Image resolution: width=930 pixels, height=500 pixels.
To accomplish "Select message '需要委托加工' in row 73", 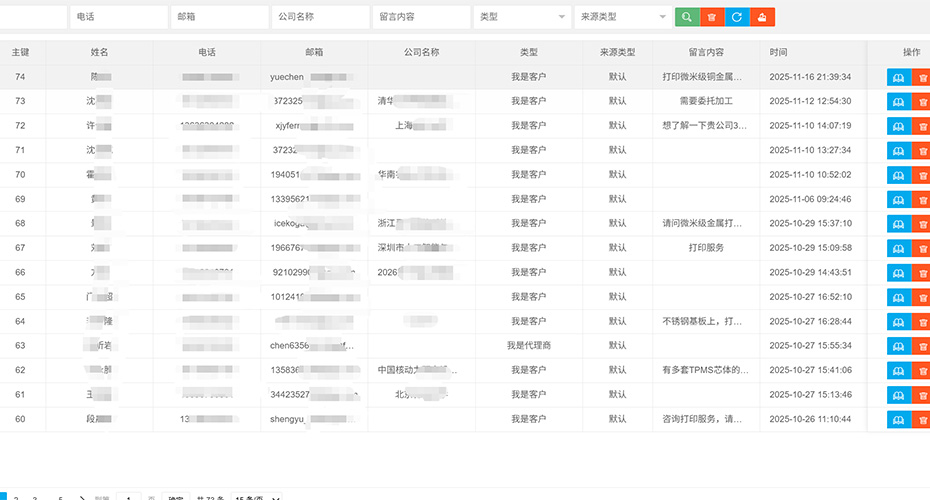I will 706,101.
